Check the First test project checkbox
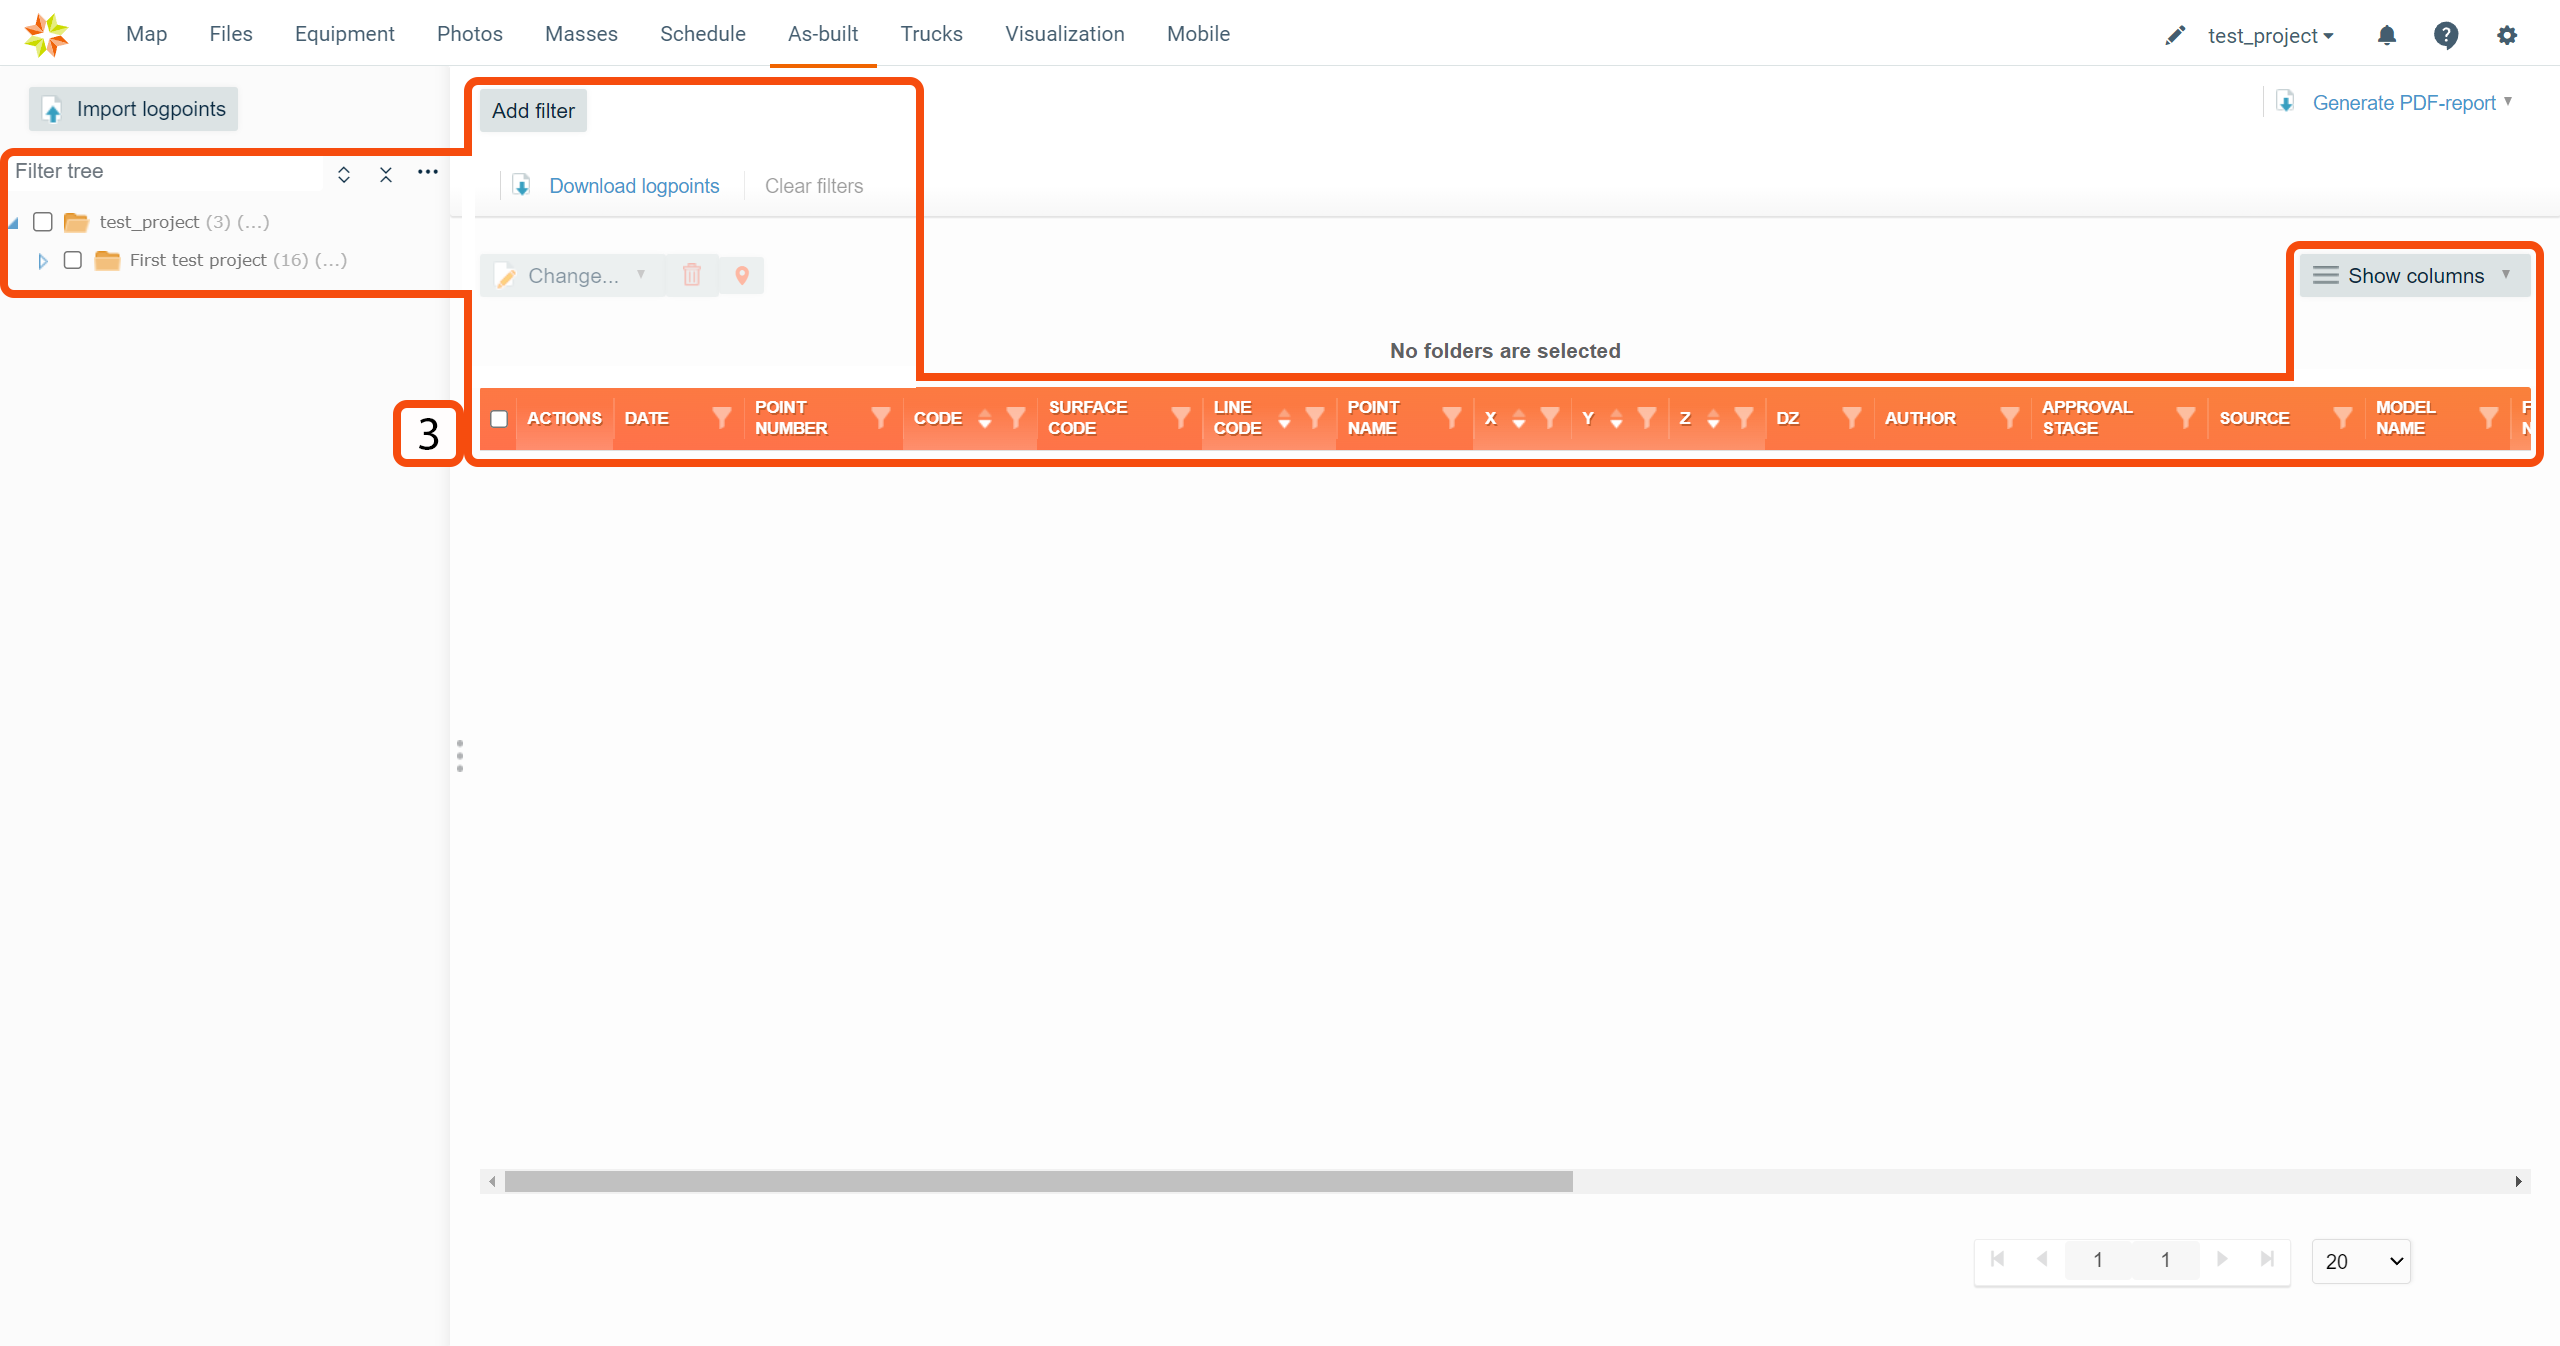The image size is (2560, 1346). point(73,260)
